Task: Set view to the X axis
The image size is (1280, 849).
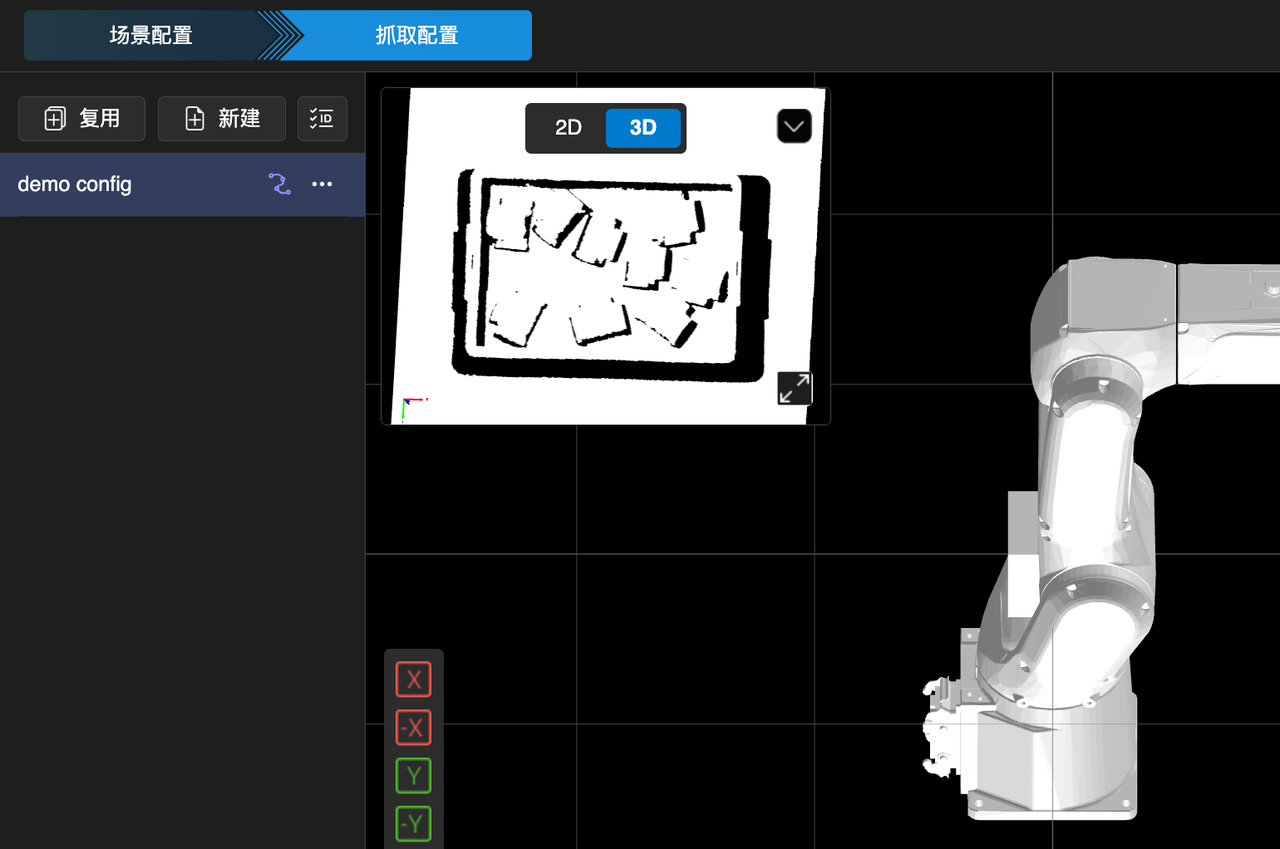Action: point(413,680)
